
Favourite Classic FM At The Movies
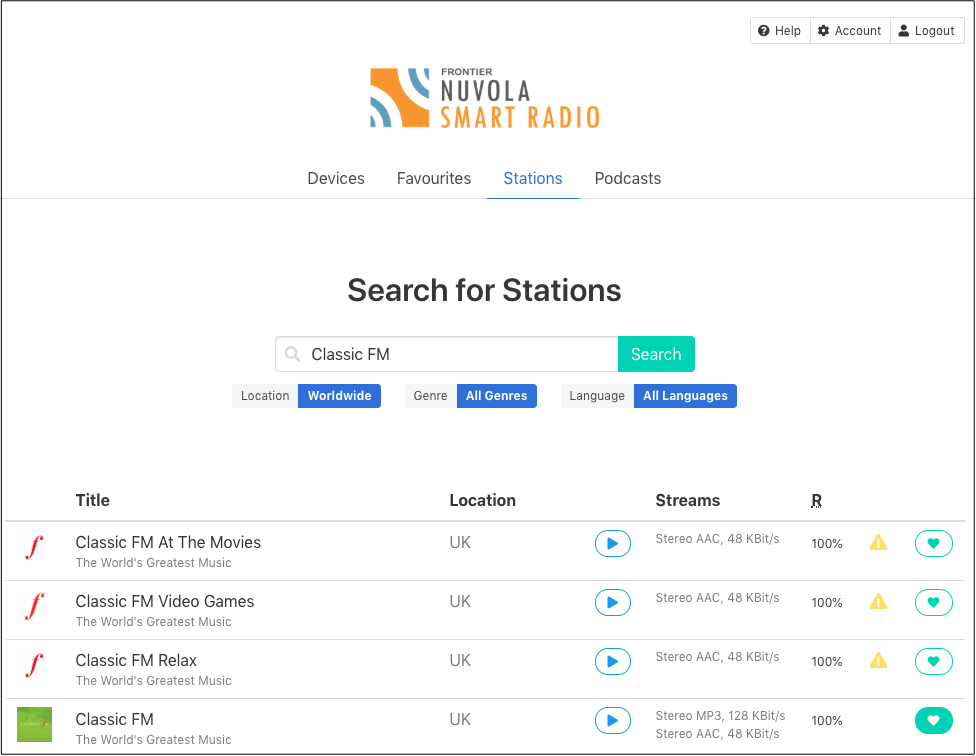933,543
